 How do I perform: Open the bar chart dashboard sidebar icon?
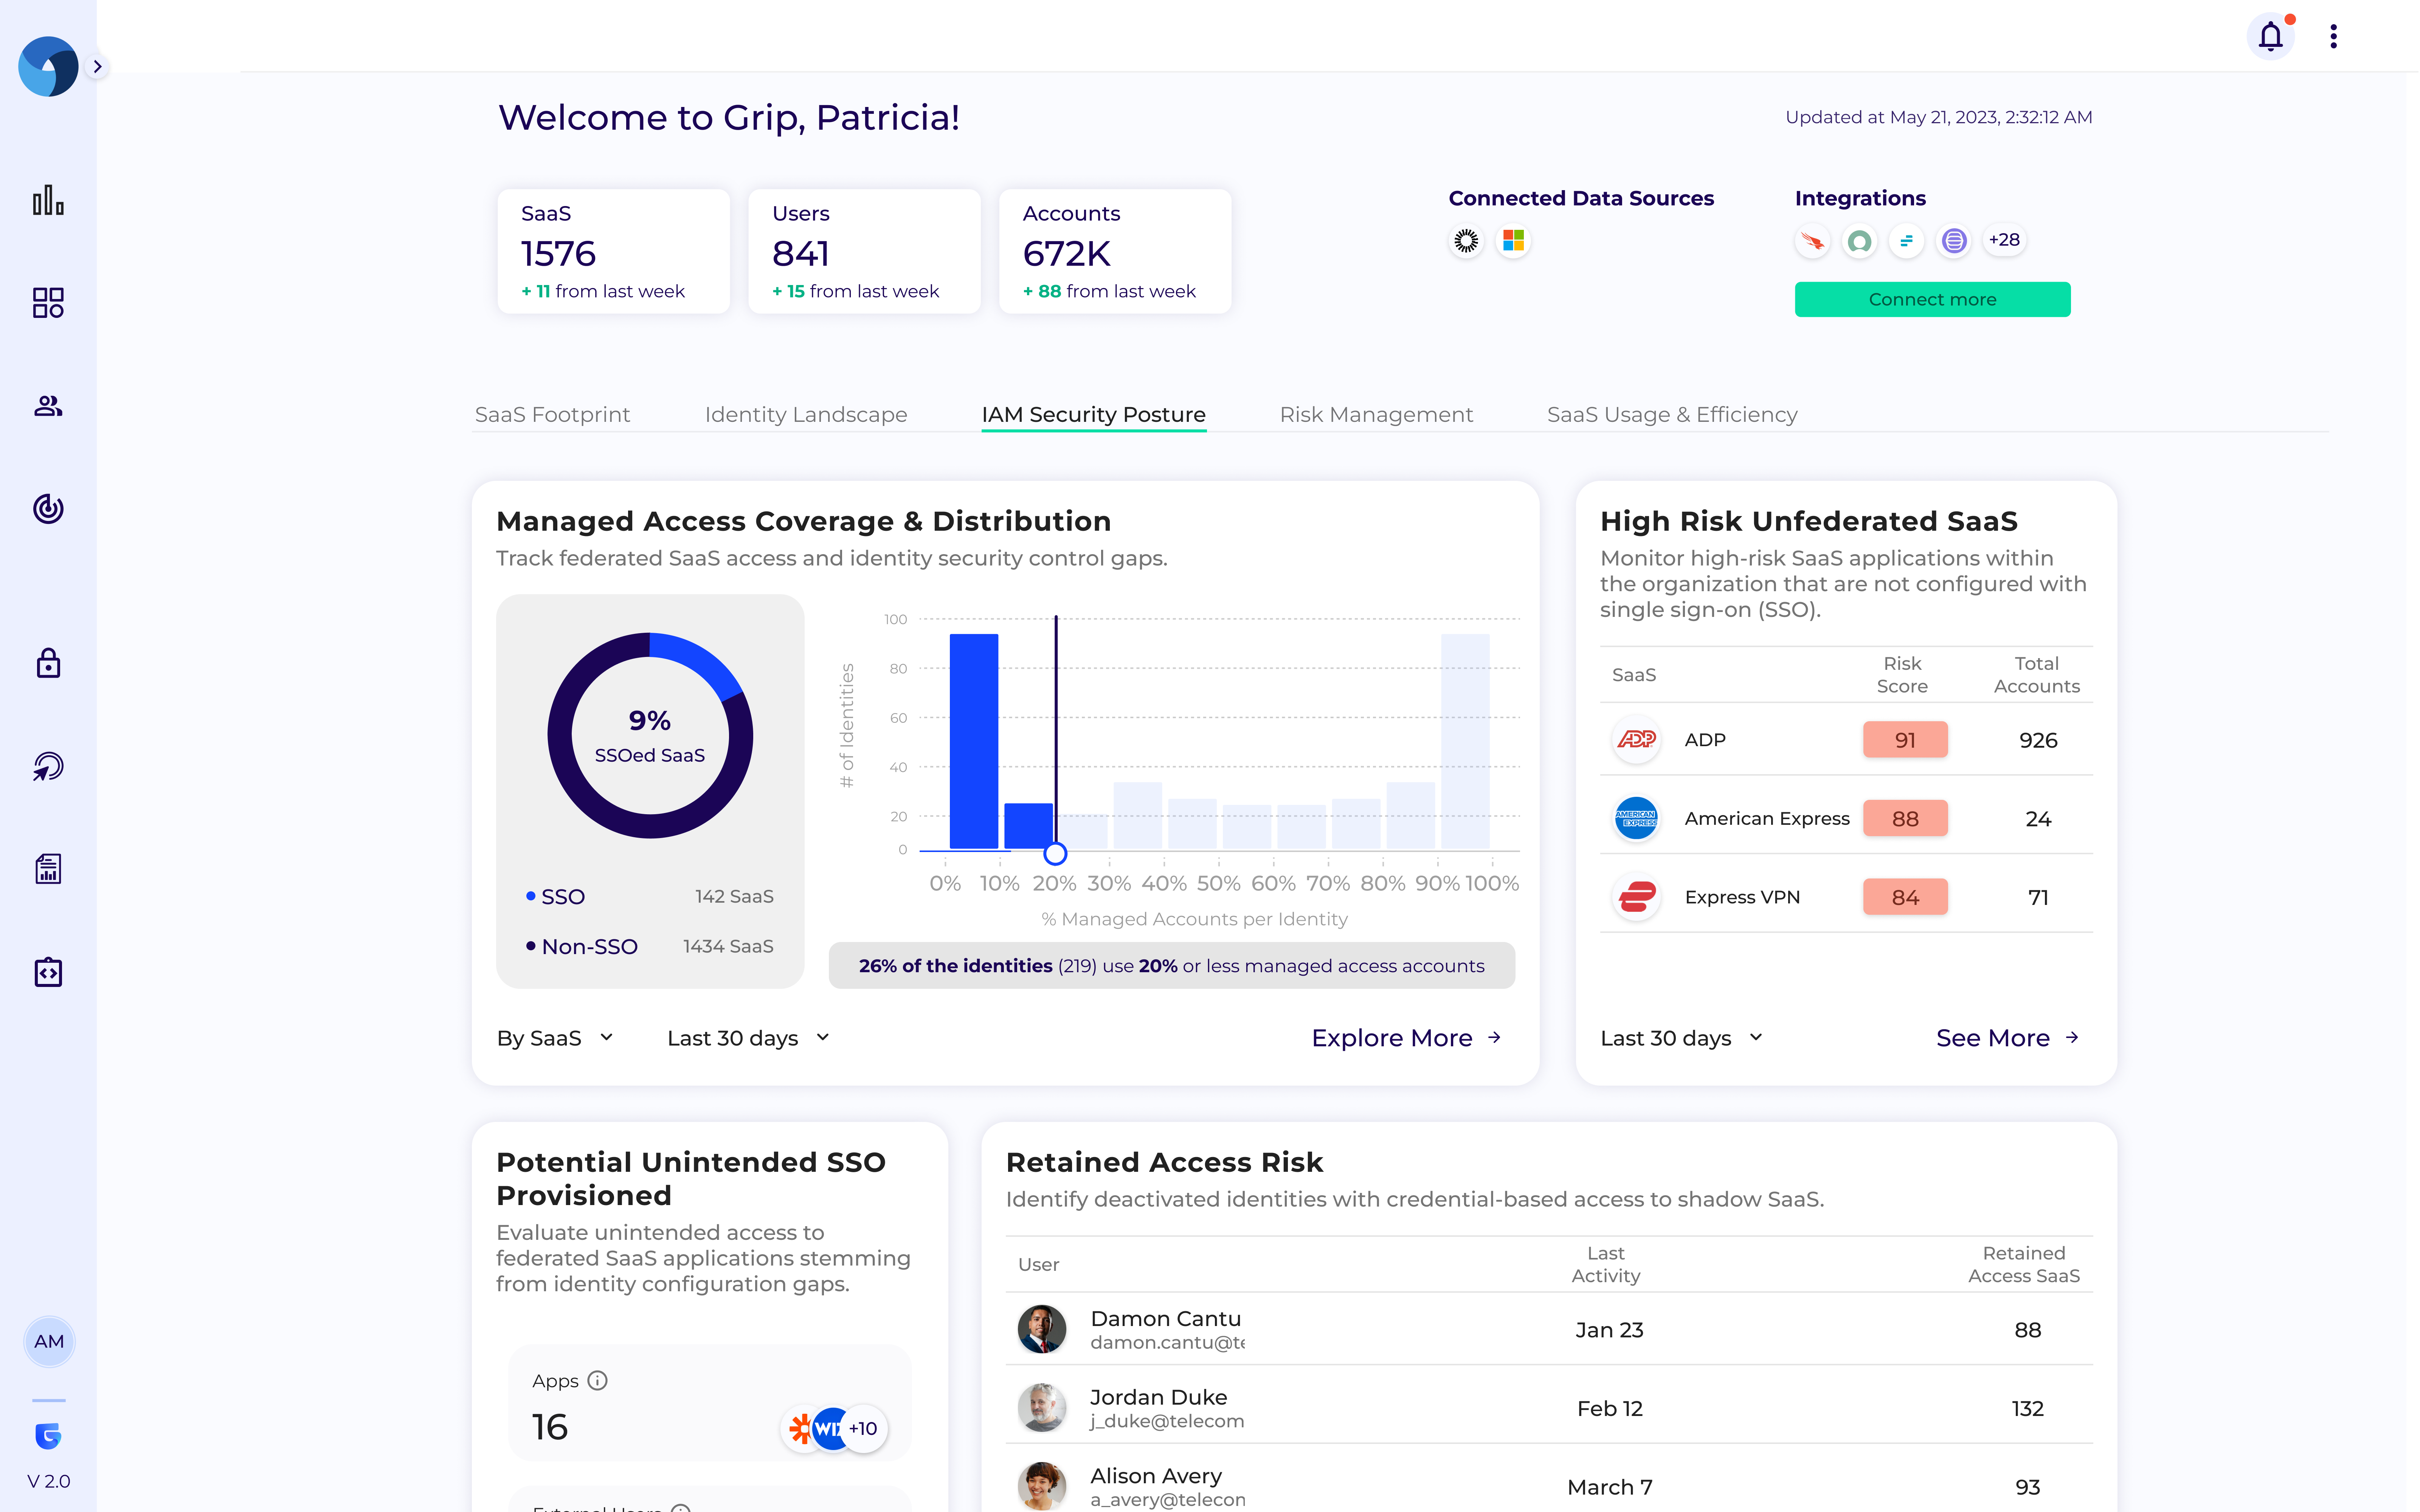pyautogui.click(x=48, y=200)
